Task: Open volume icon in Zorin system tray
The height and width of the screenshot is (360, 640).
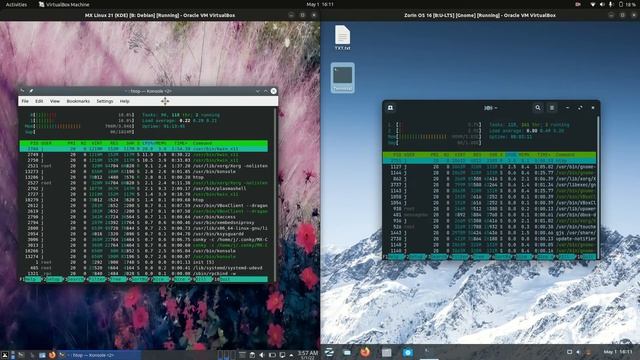Action: coord(578,352)
